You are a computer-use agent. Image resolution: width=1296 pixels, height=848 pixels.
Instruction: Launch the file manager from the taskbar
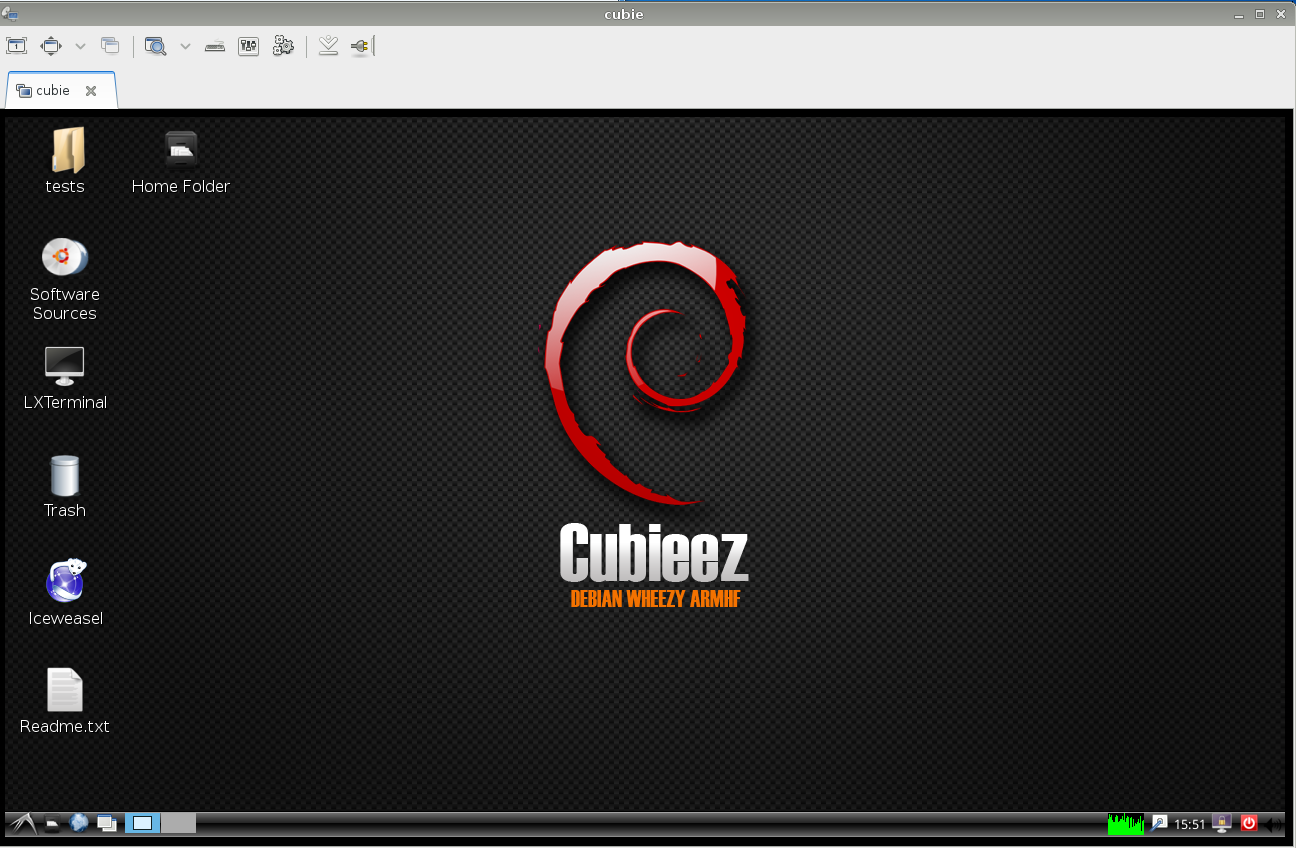[53, 824]
